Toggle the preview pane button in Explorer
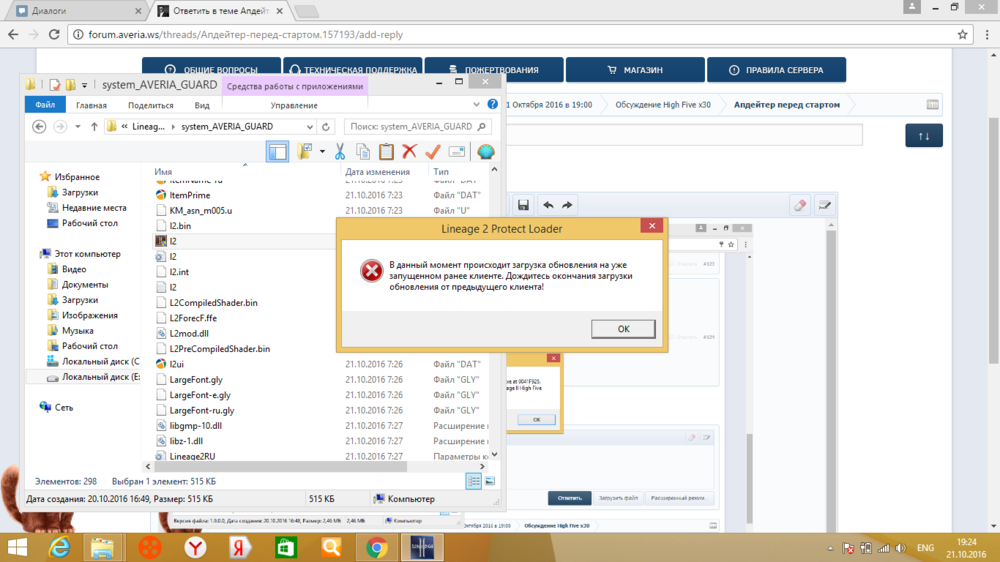Viewport: 1000px width, 562px height. pyautogui.click(x=277, y=152)
